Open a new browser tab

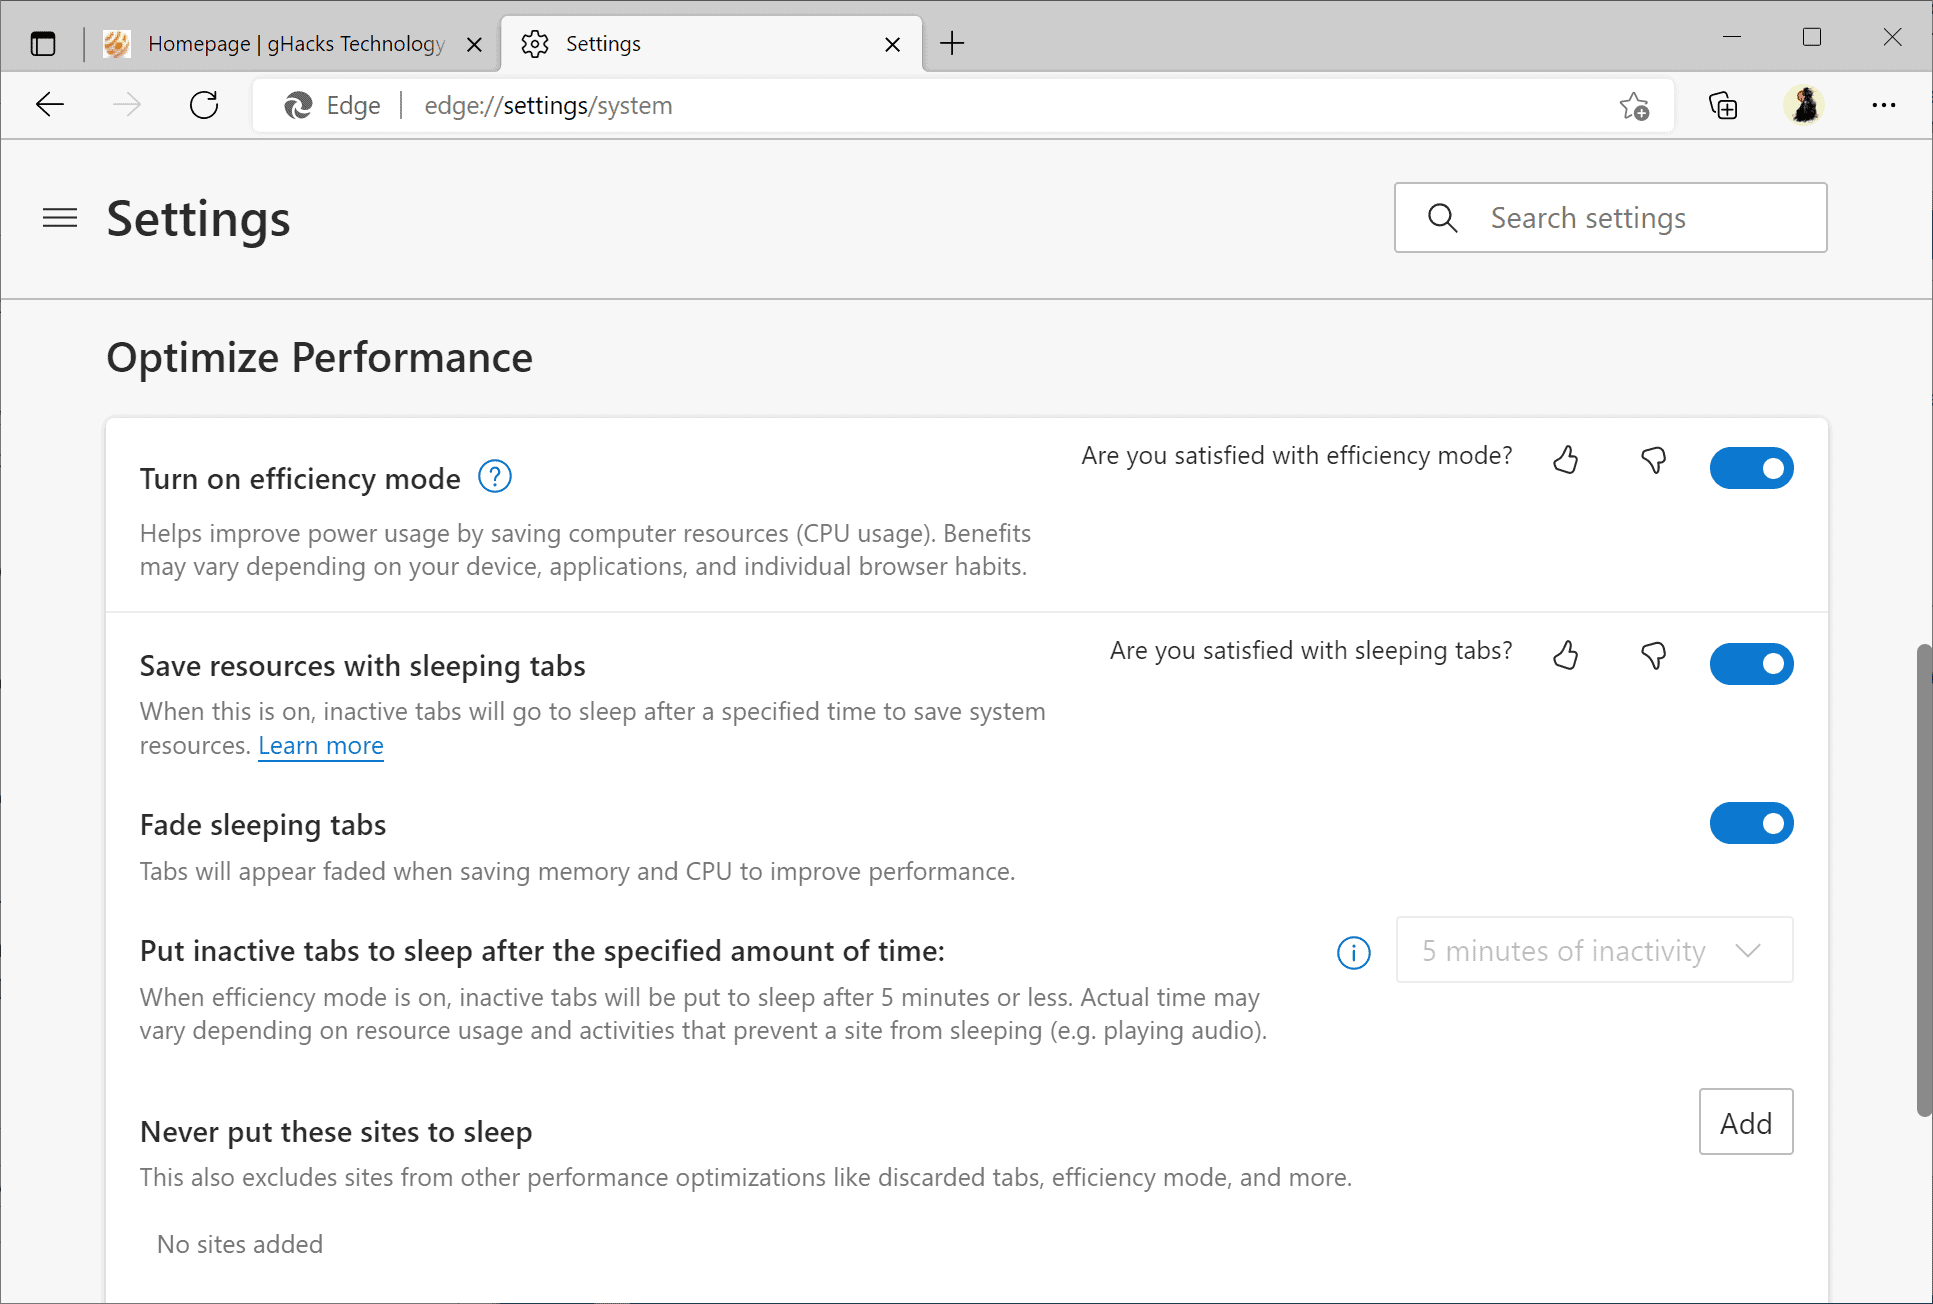click(x=951, y=43)
